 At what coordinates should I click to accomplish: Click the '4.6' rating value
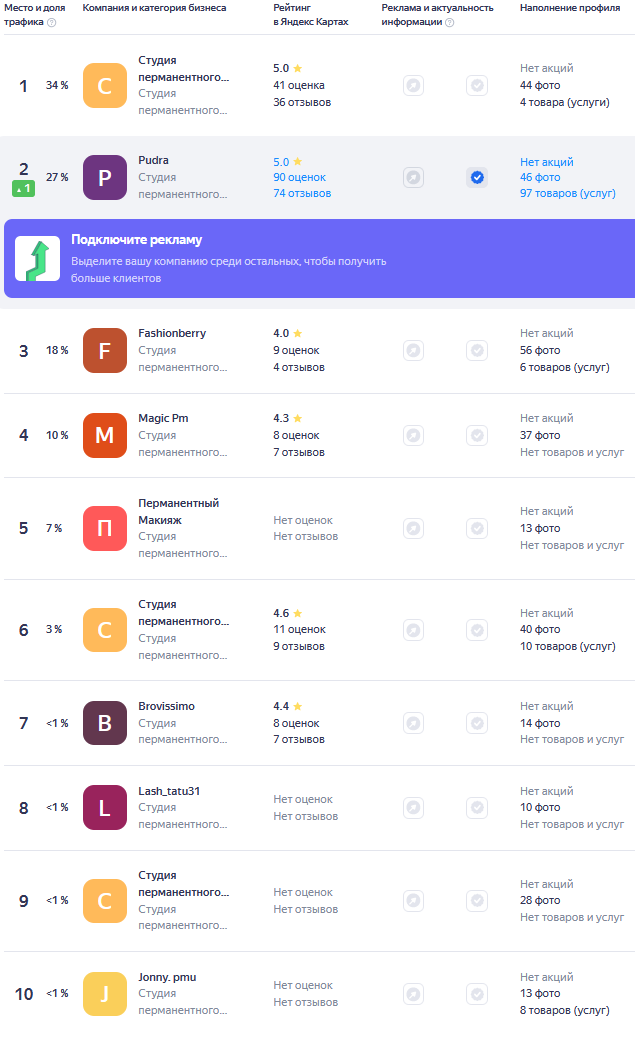281,613
